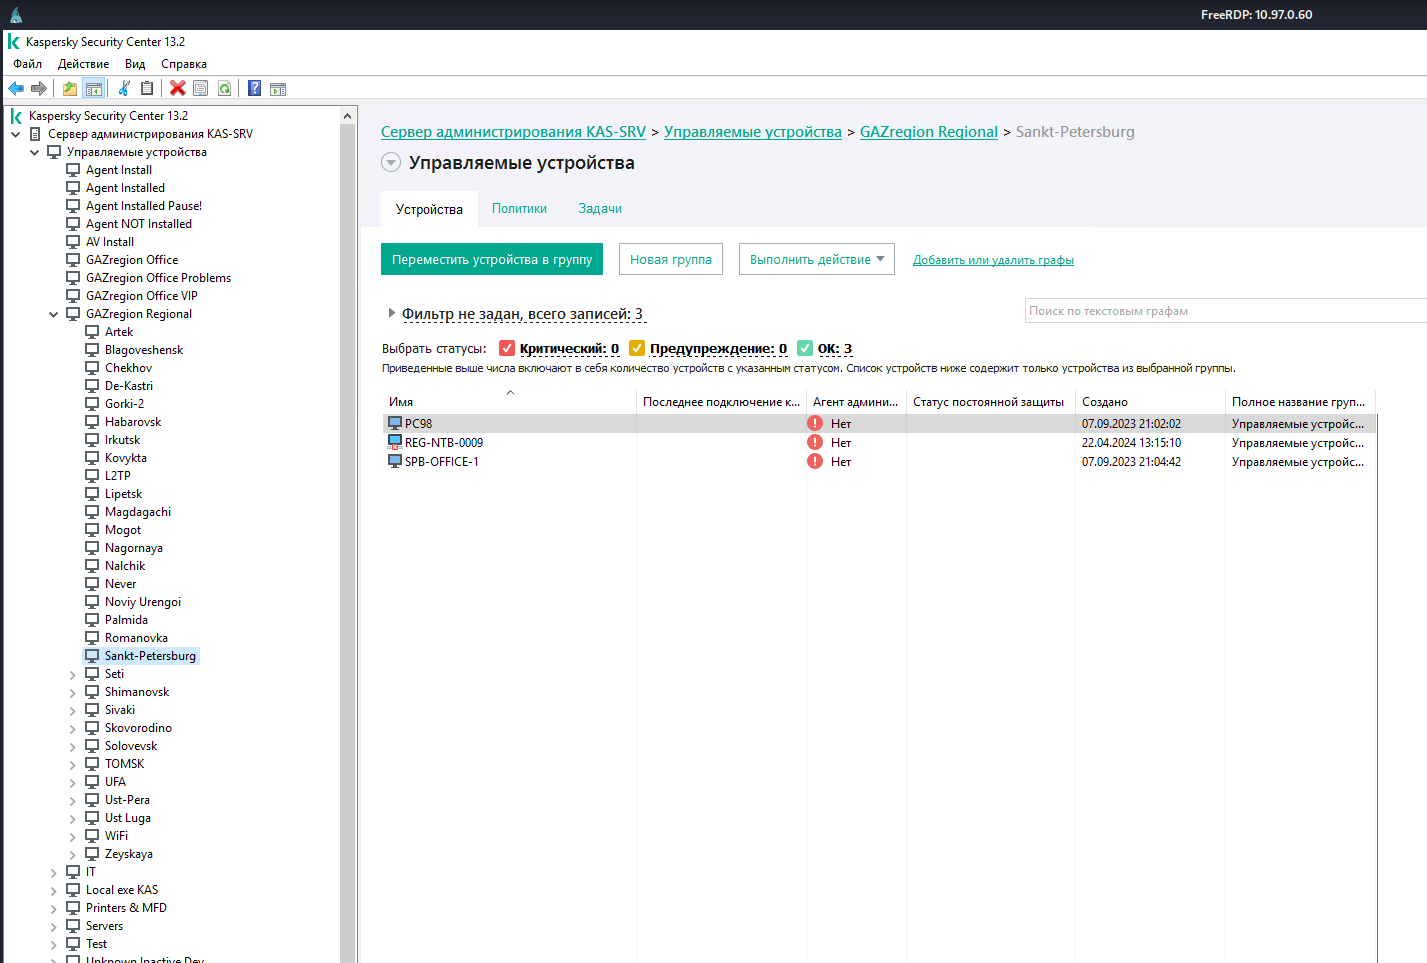
Task: Open the Выполнить действие dropdown
Action: coord(816,259)
